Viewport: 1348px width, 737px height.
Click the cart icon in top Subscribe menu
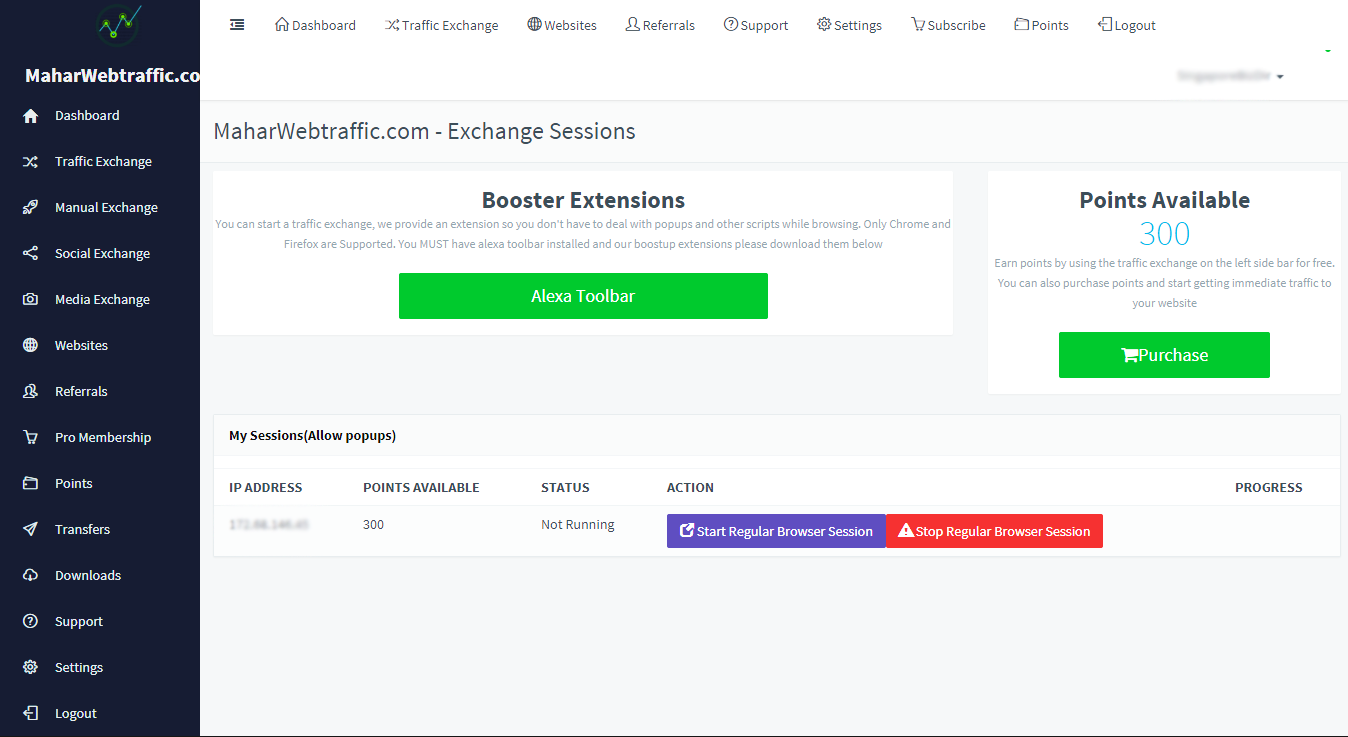(x=918, y=24)
